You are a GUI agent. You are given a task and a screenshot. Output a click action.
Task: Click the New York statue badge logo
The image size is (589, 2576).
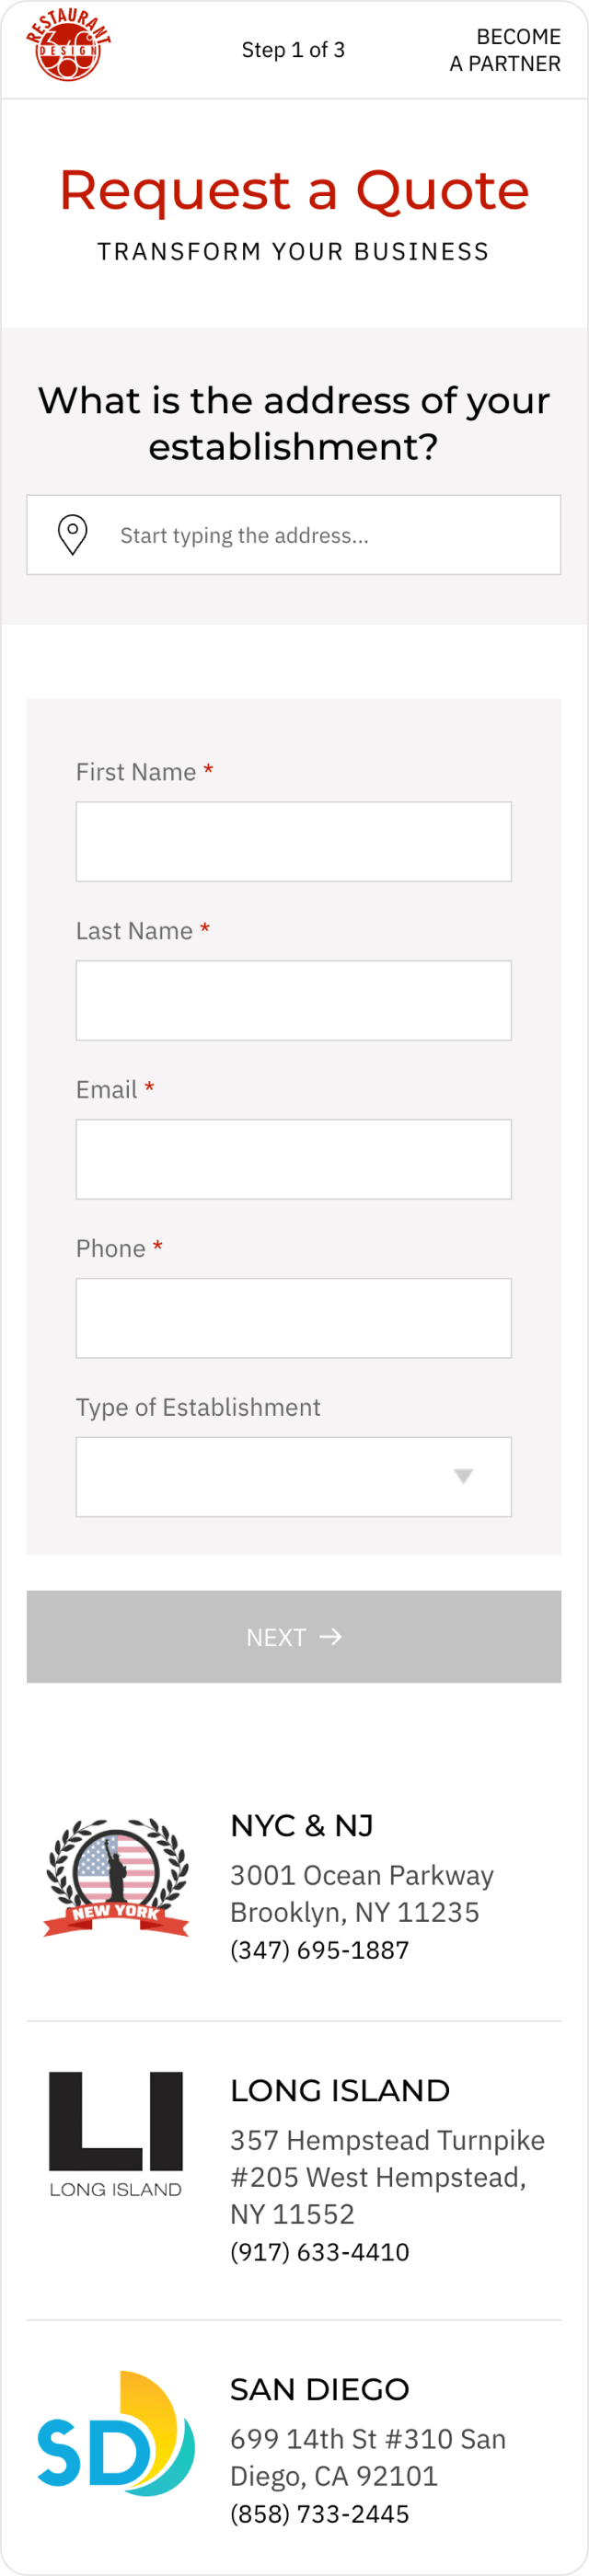pyautogui.click(x=116, y=1877)
